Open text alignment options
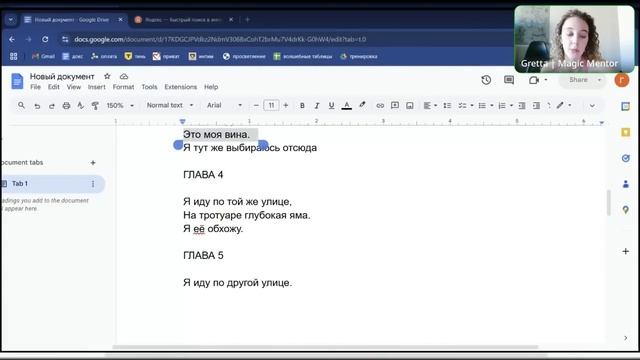 (430, 106)
